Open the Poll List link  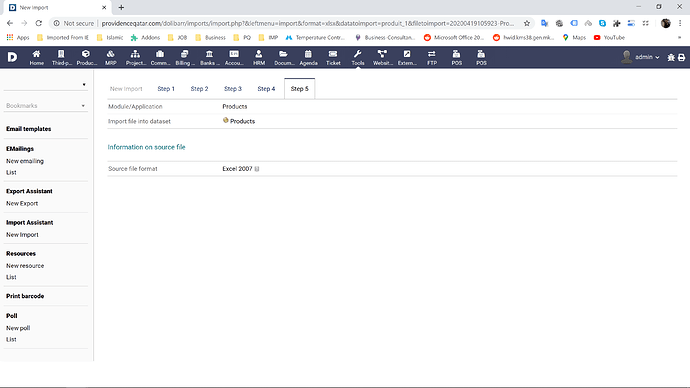pos(11,340)
